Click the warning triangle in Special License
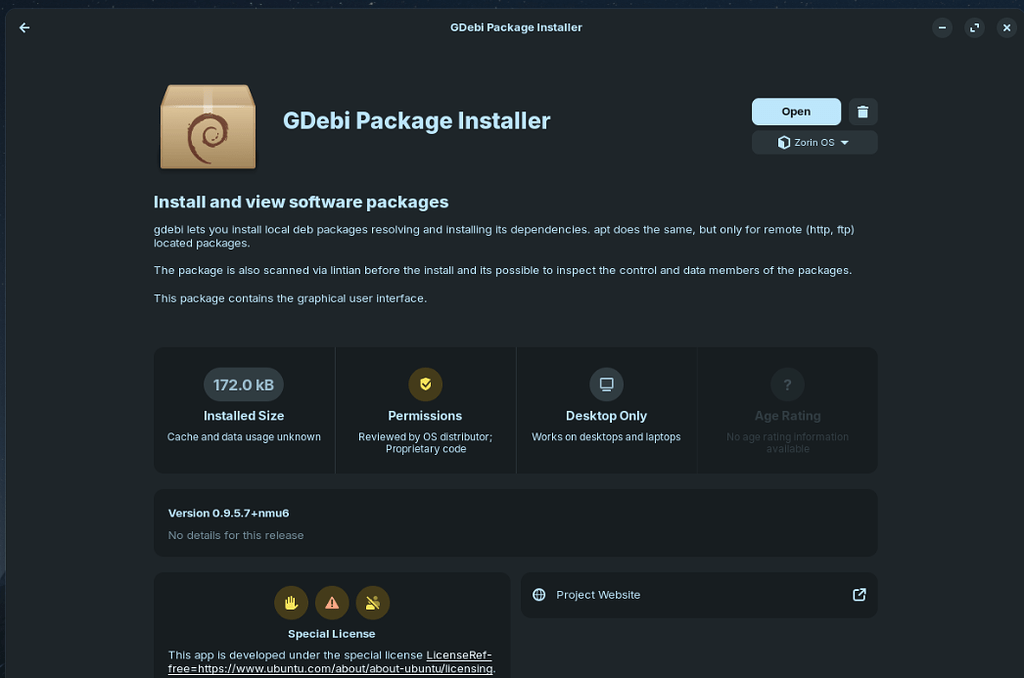This screenshot has width=1024, height=678. tap(331, 602)
